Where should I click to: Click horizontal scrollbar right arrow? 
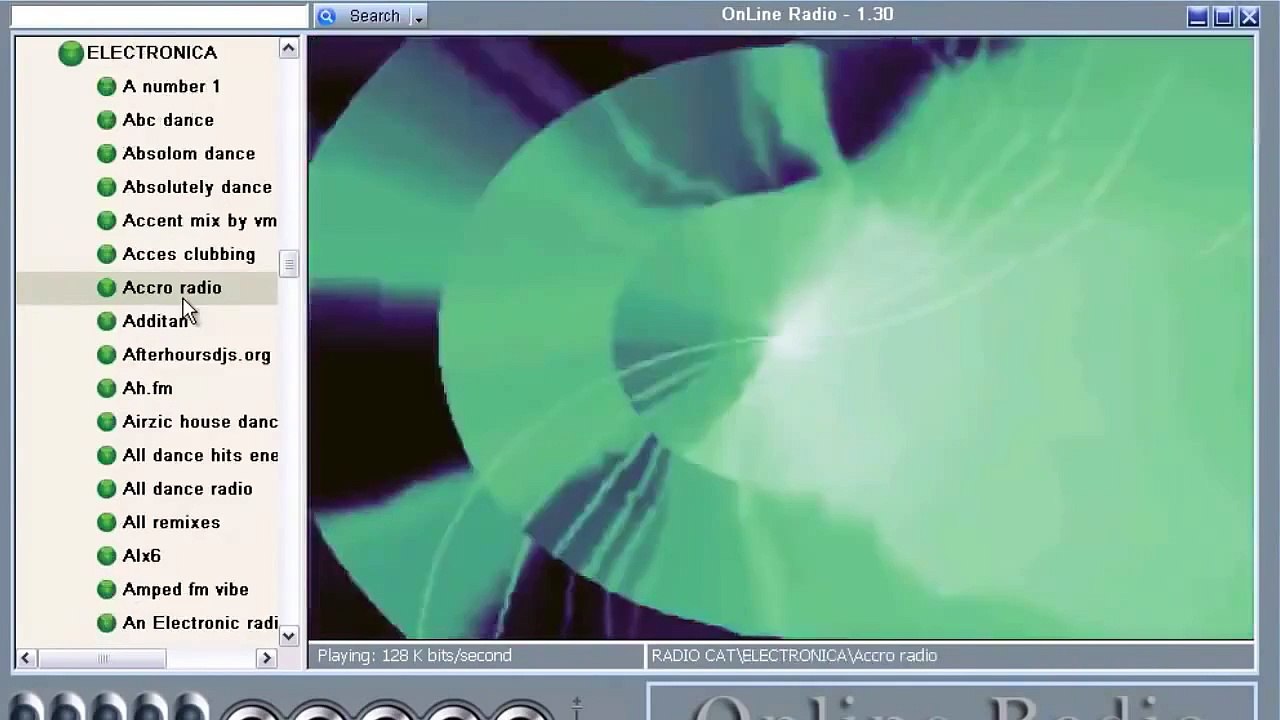coord(266,658)
